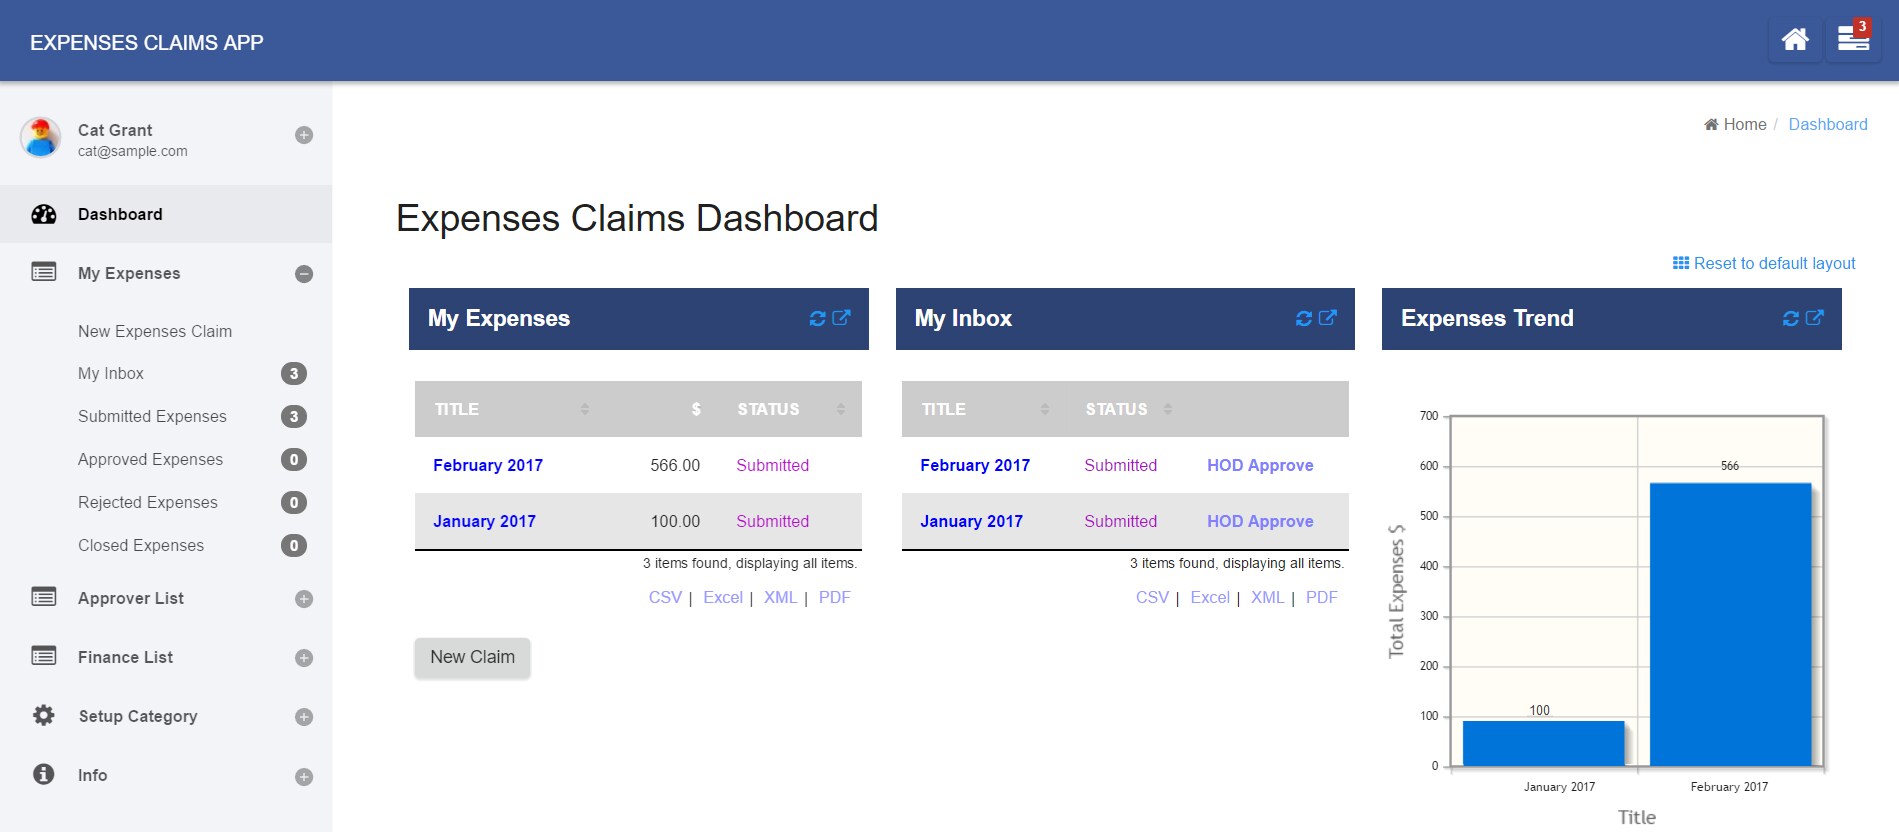Open My Inbox panel in new window
The height and width of the screenshot is (832, 1899).
point(1328,318)
